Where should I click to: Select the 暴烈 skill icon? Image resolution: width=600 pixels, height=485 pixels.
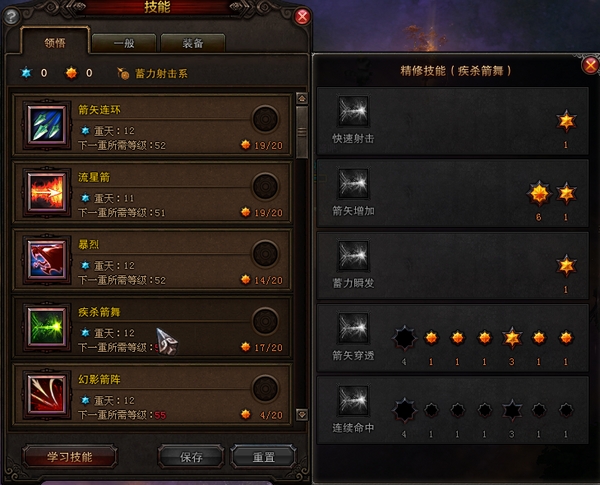click(47, 260)
